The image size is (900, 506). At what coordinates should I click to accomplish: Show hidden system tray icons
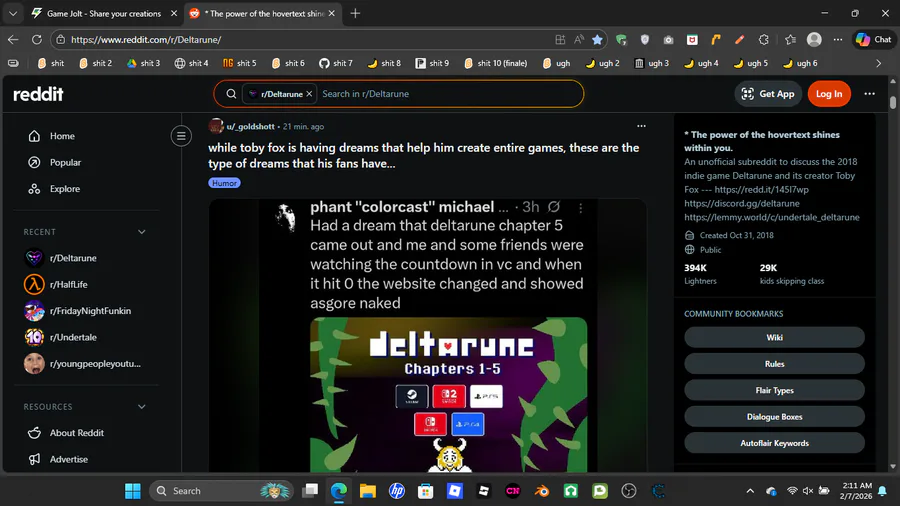pos(750,491)
